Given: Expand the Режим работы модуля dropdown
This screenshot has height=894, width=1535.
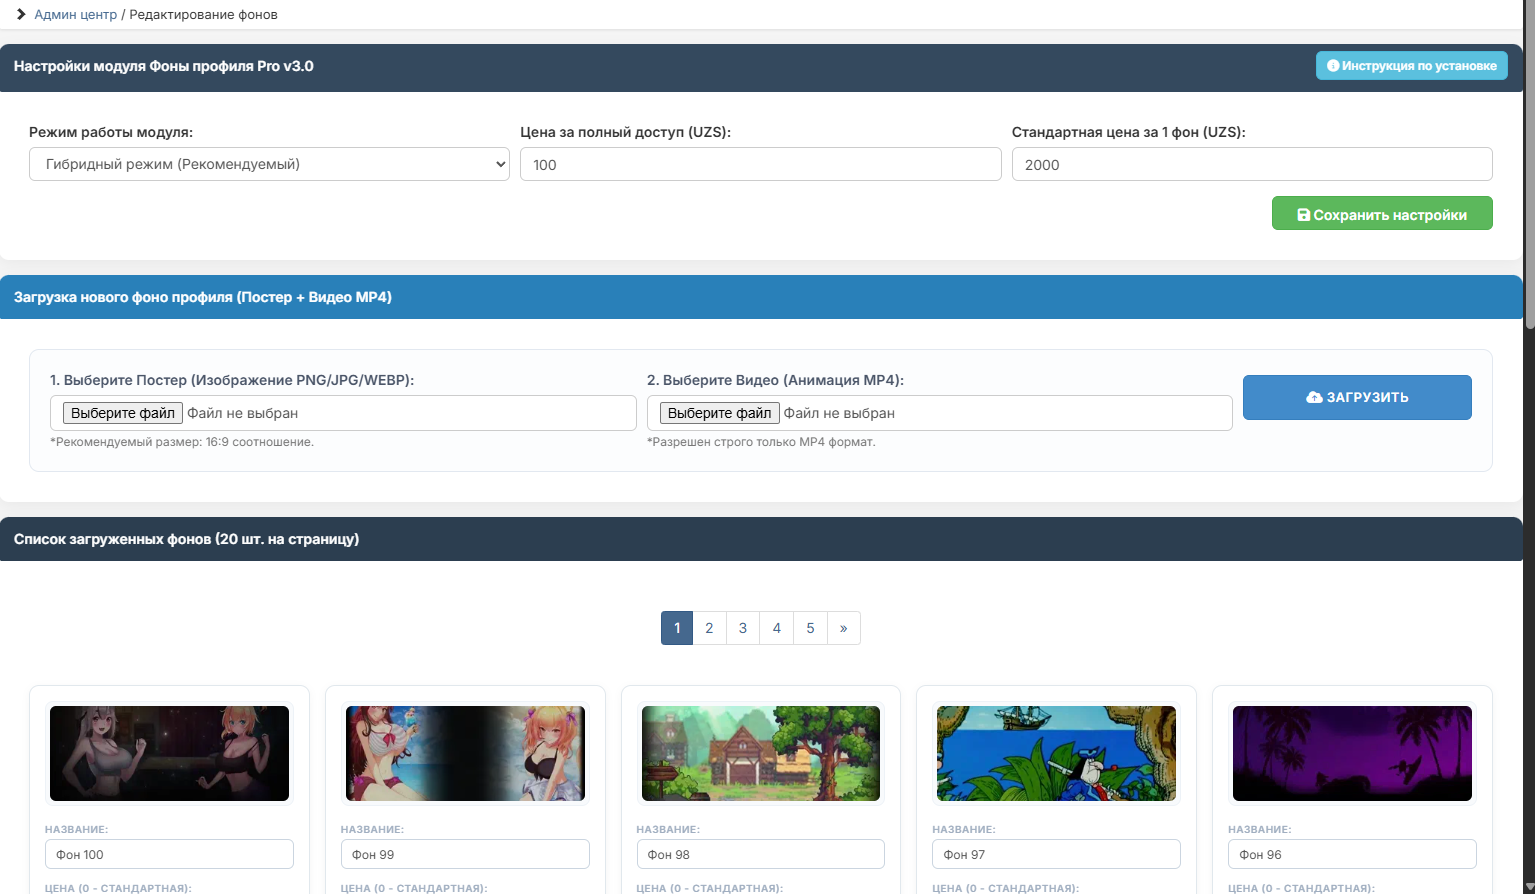Looking at the screenshot, I should (x=269, y=164).
